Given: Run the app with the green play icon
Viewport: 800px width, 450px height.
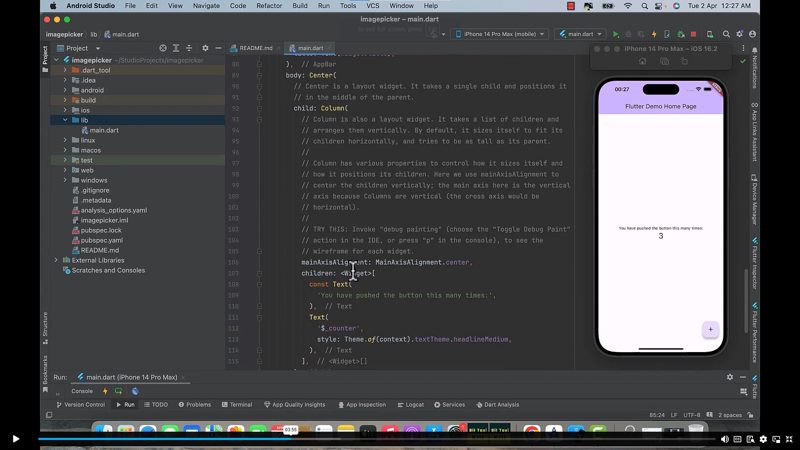Looking at the screenshot, I should point(615,34).
